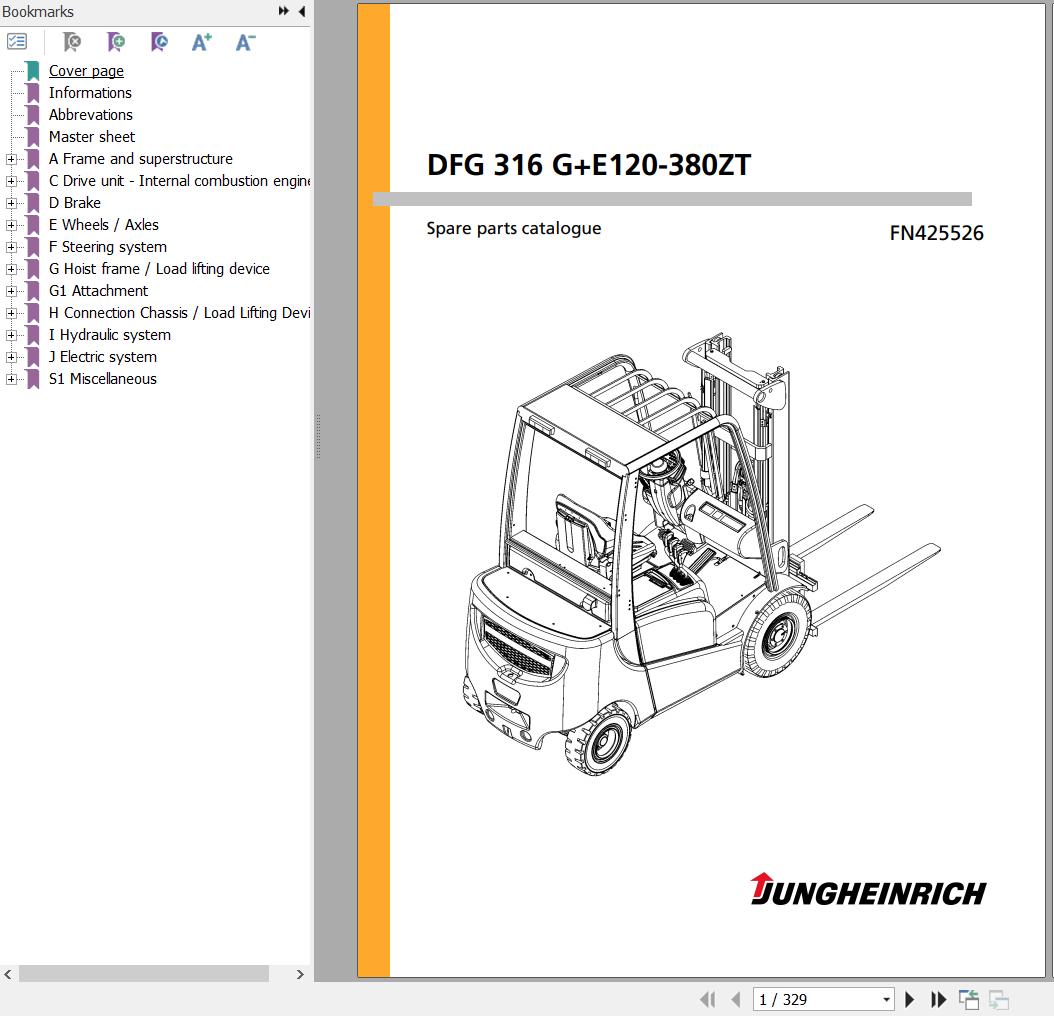Click the next view navigation icon

[x=999, y=999]
